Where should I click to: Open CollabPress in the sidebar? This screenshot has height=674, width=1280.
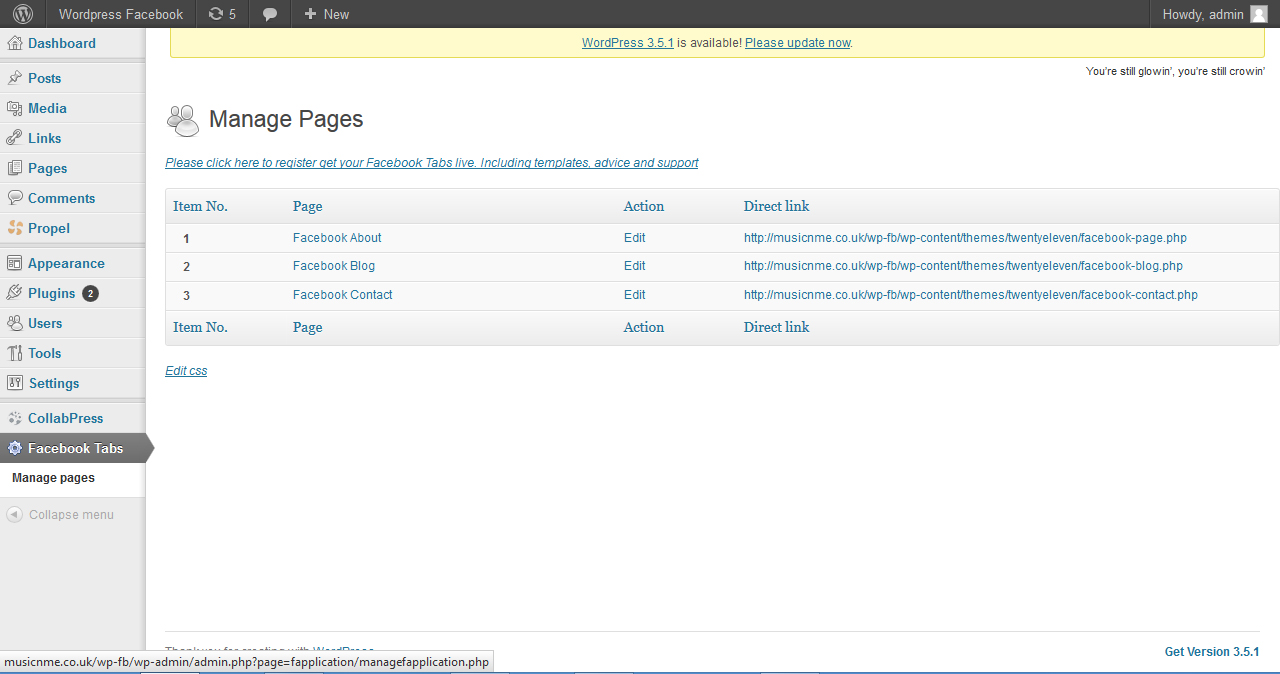point(65,418)
